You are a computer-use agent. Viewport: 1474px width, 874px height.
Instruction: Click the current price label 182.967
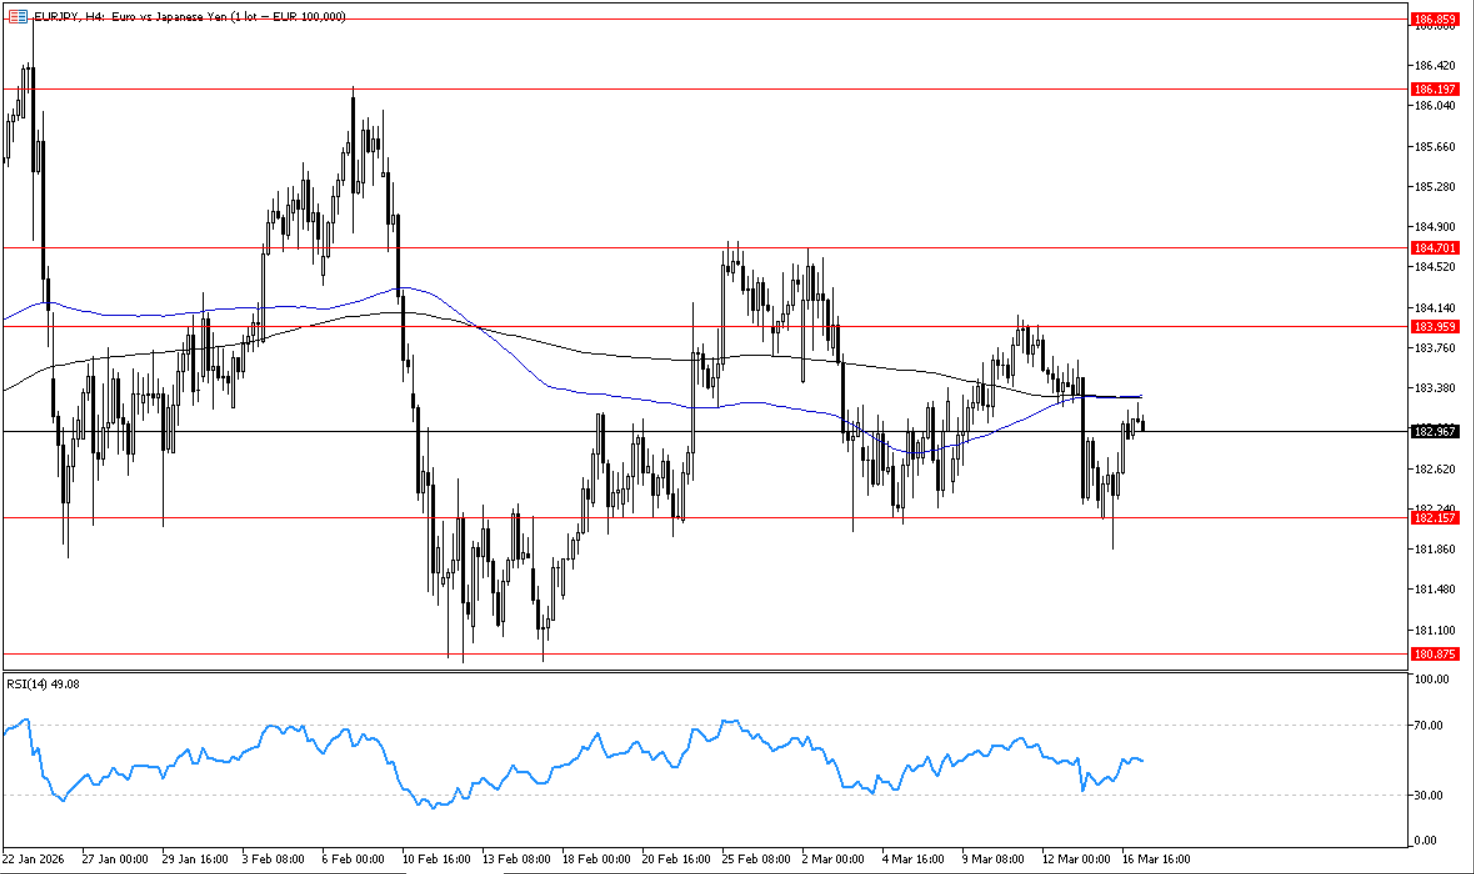click(x=1434, y=432)
